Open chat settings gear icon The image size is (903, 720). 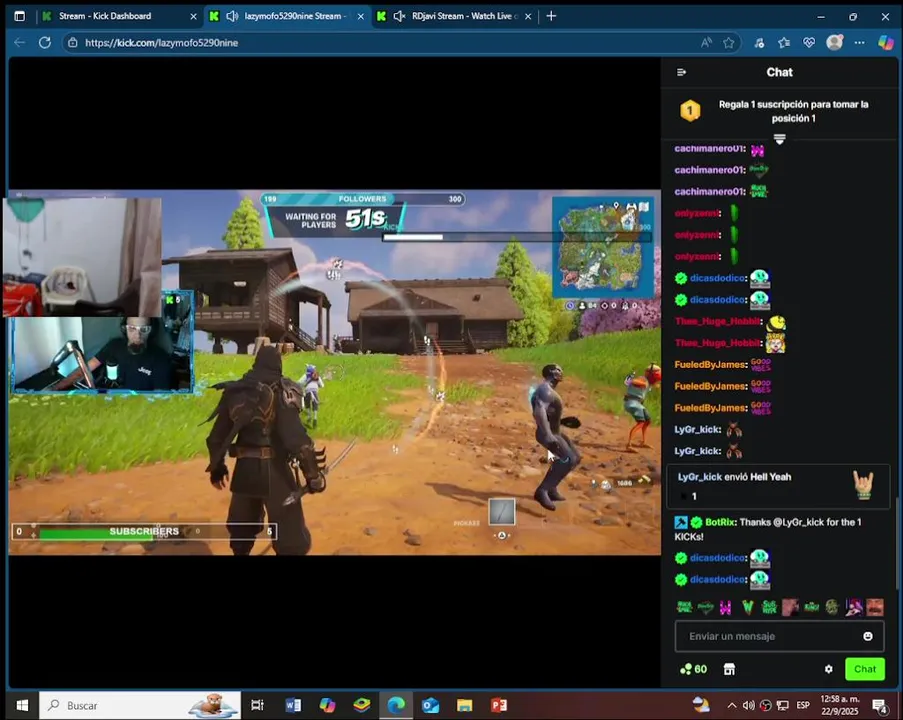coord(828,669)
